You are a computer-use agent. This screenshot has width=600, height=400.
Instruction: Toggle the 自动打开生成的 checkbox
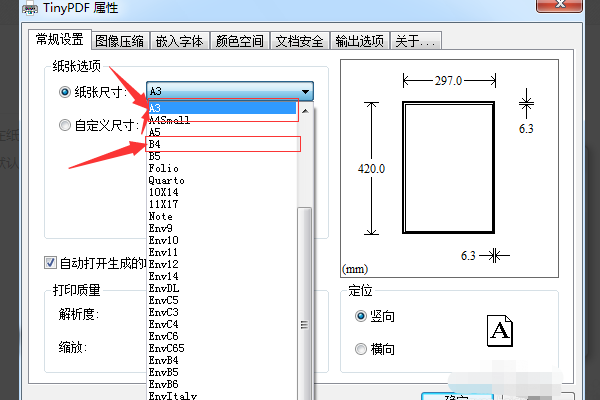(50, 263)
